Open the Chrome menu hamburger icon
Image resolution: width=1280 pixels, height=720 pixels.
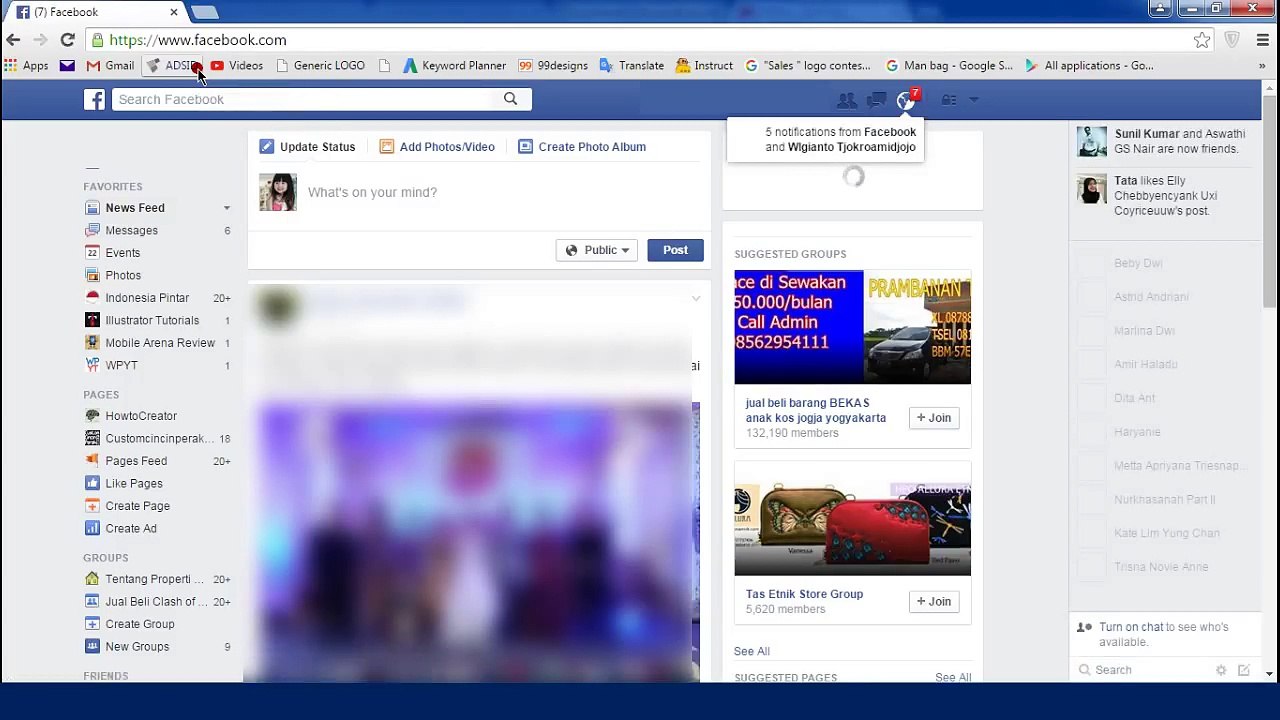pyautogui.click(x=1263, y=40)
